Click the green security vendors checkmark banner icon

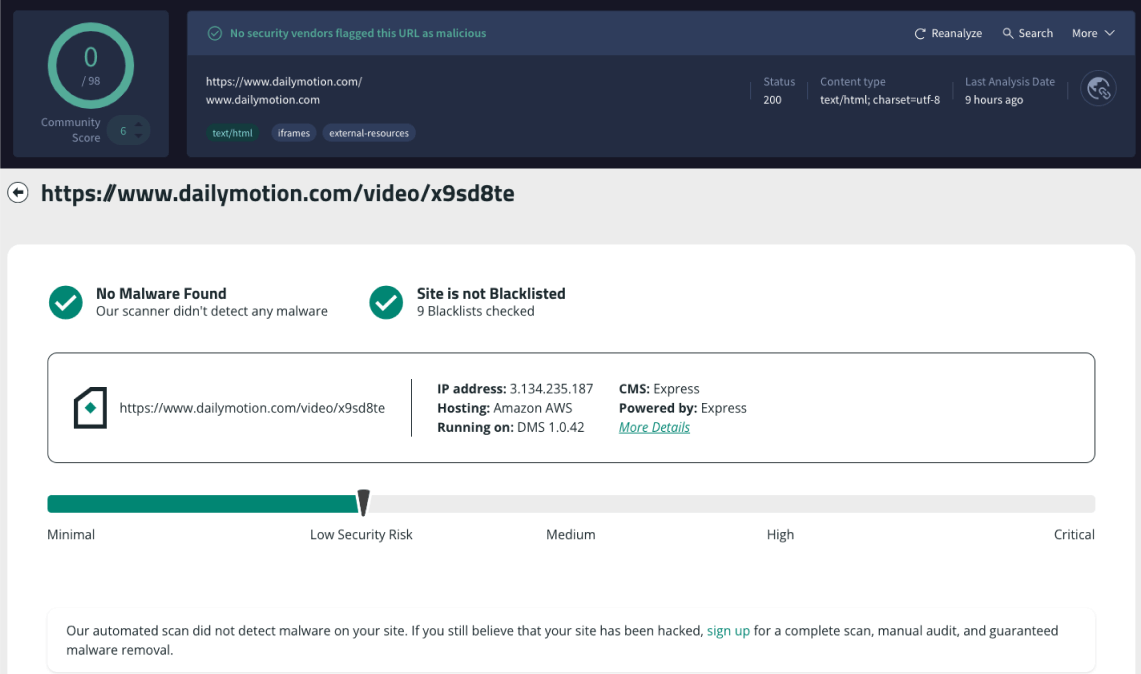(x=214, y=32)
